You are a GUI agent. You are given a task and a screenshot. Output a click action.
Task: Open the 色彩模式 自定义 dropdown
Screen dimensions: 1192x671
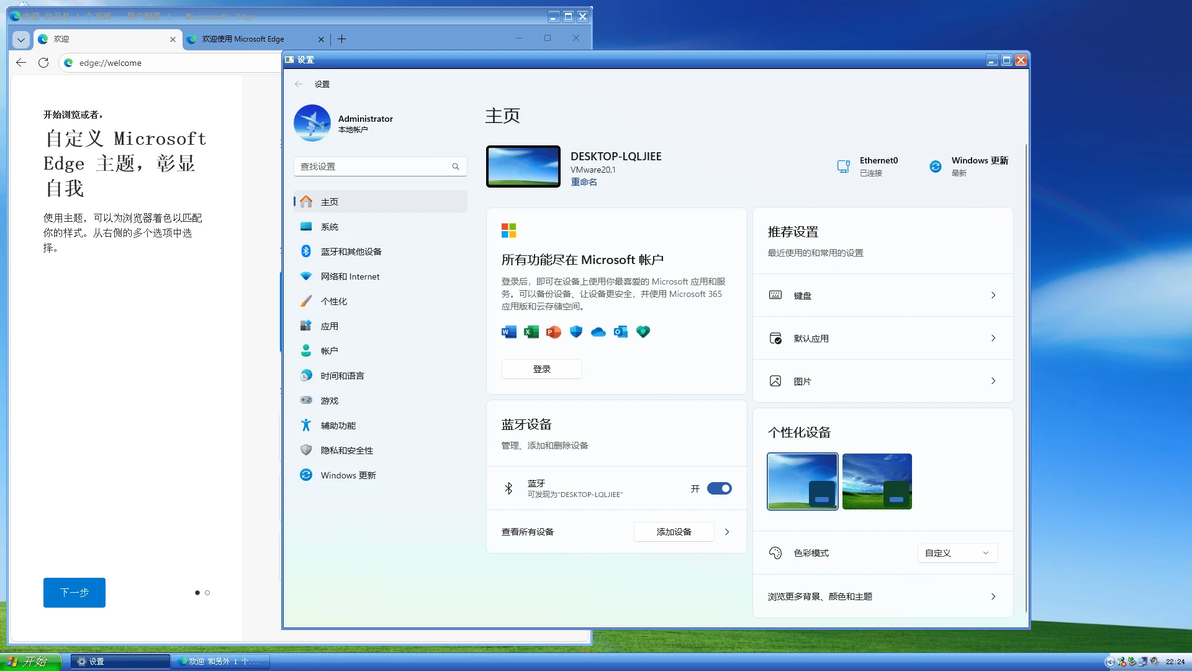point(958,553)
